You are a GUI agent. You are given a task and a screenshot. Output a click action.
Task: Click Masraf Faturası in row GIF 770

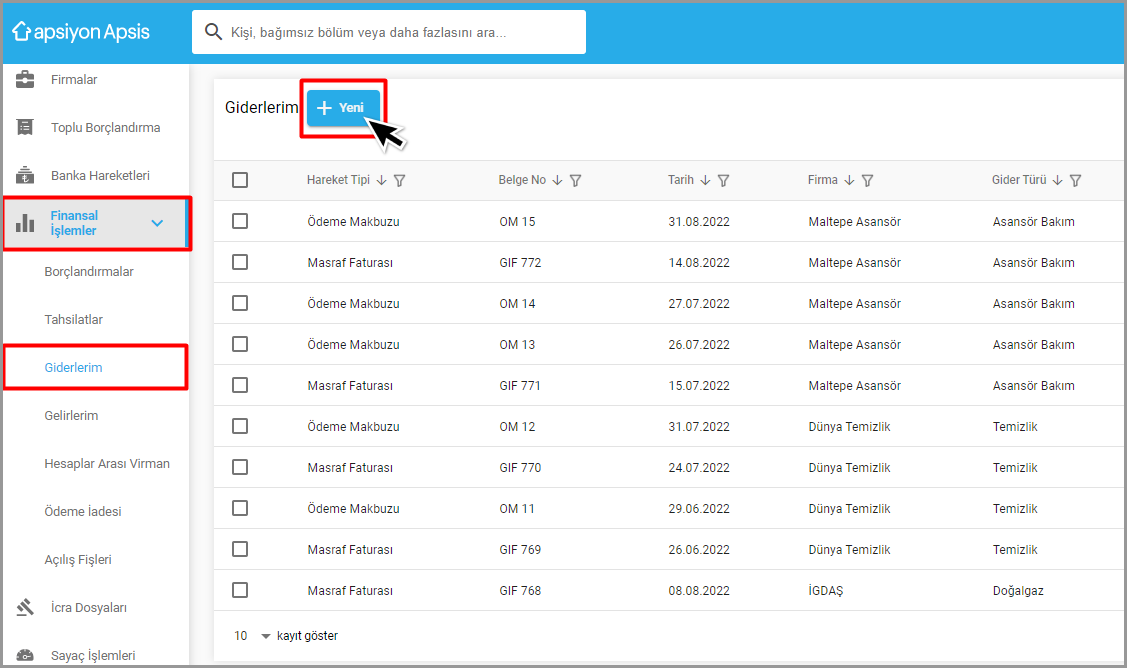point(350,467)
